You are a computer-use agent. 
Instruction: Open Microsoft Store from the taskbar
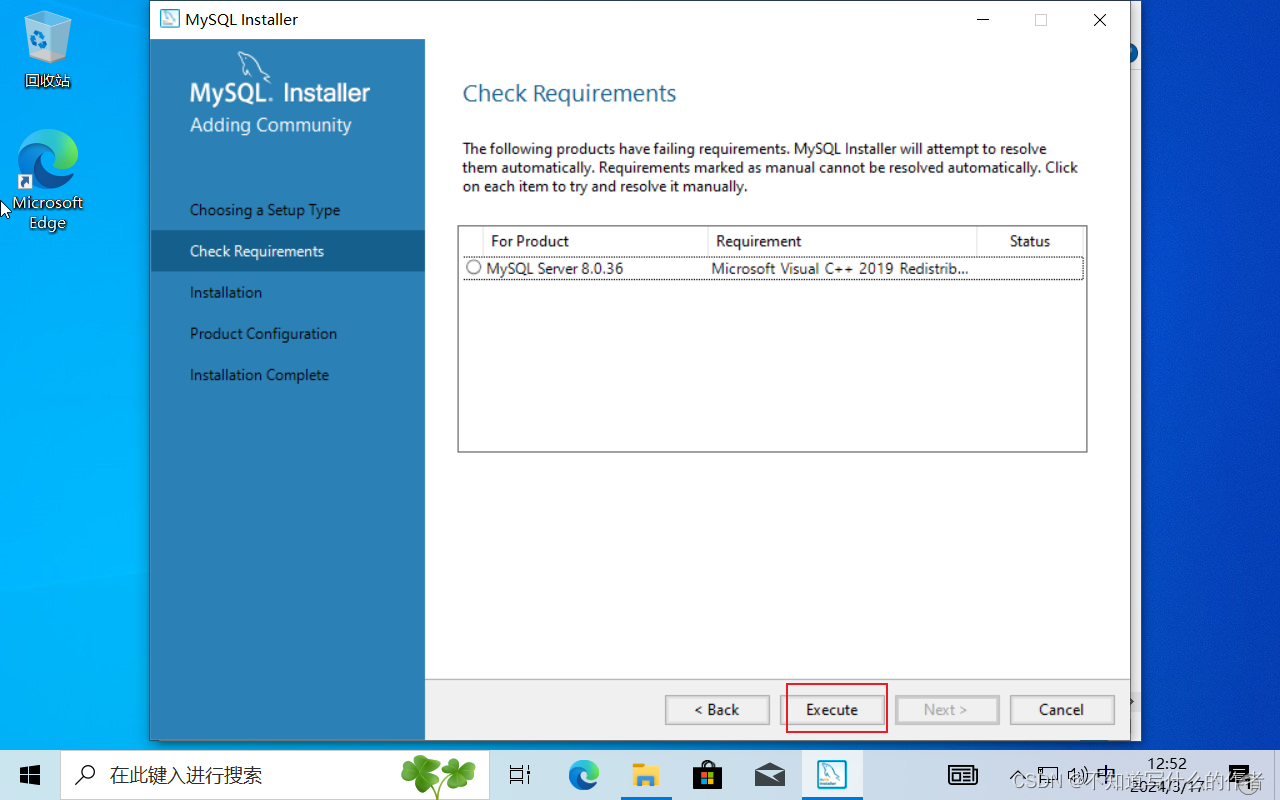coord(708,775)
